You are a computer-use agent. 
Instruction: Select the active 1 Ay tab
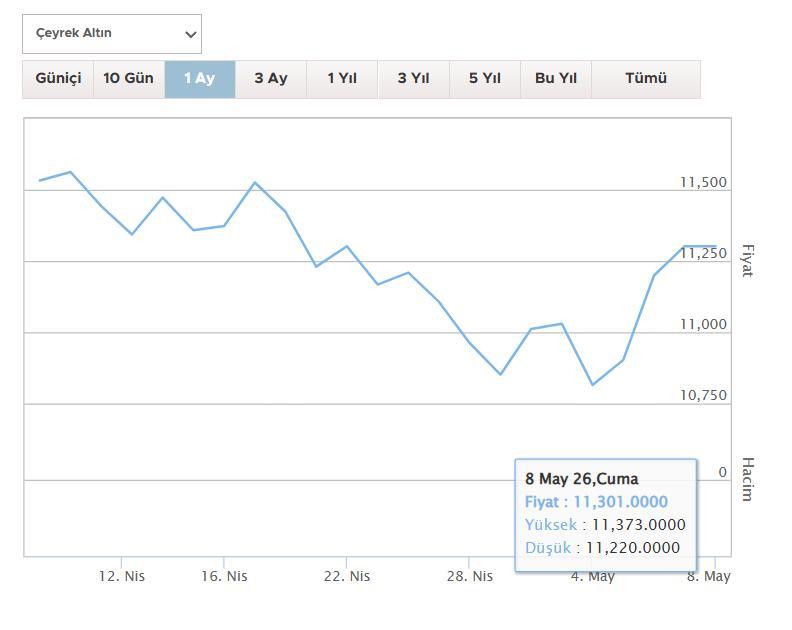[x=200, y=79]
